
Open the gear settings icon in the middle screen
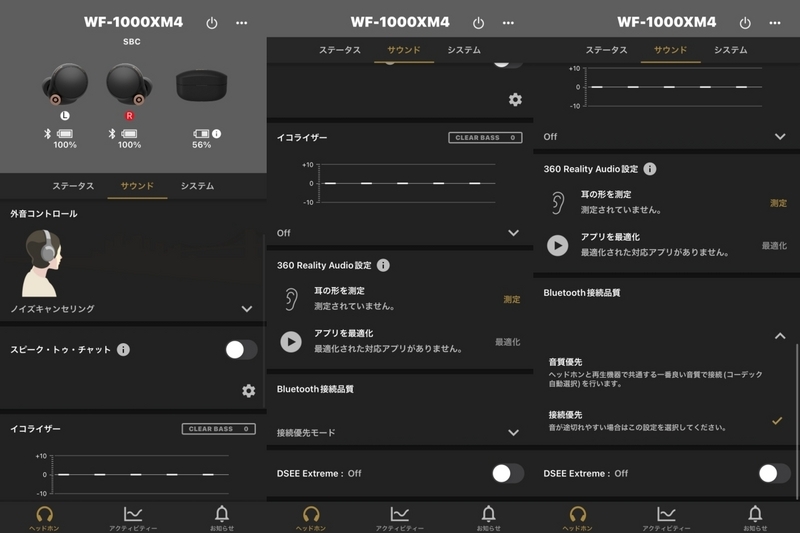[x=515, y=99]
